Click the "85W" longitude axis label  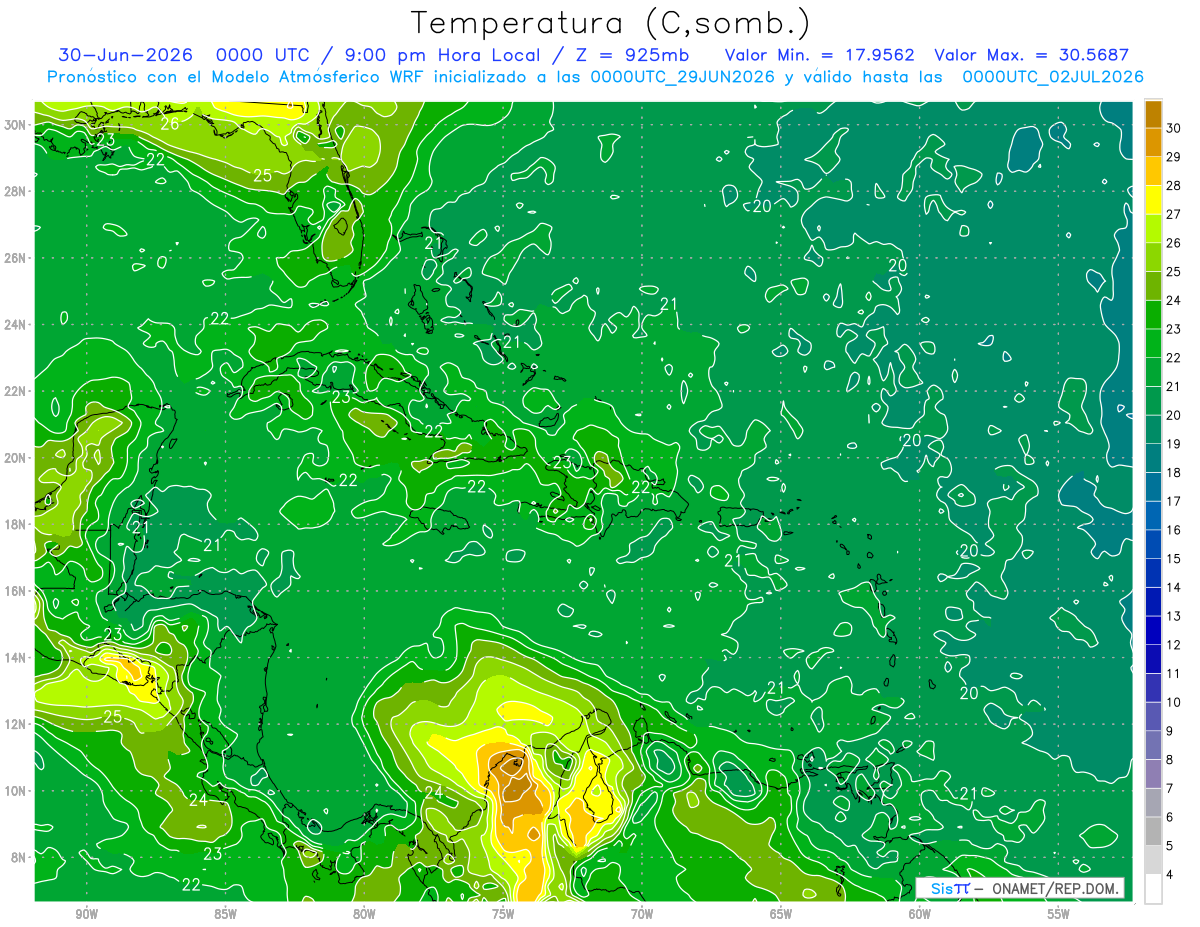point(225,914)
